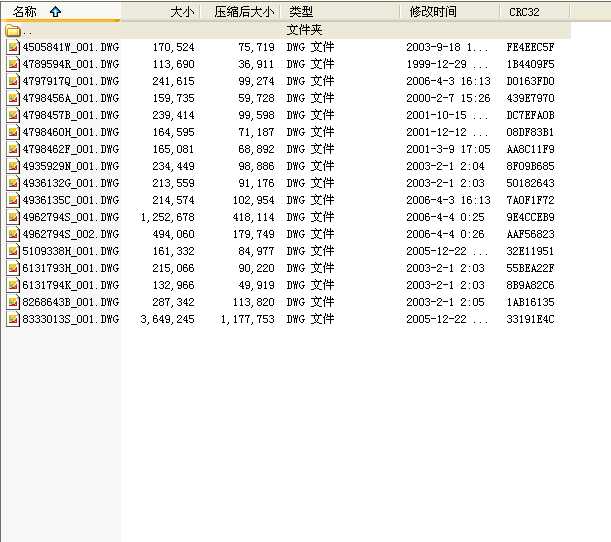Image resolution: width=611 pixels, height=542 pixels.
Task: Click compressed size 36,911
Action: pyautogui.click(x=256, y=64)
